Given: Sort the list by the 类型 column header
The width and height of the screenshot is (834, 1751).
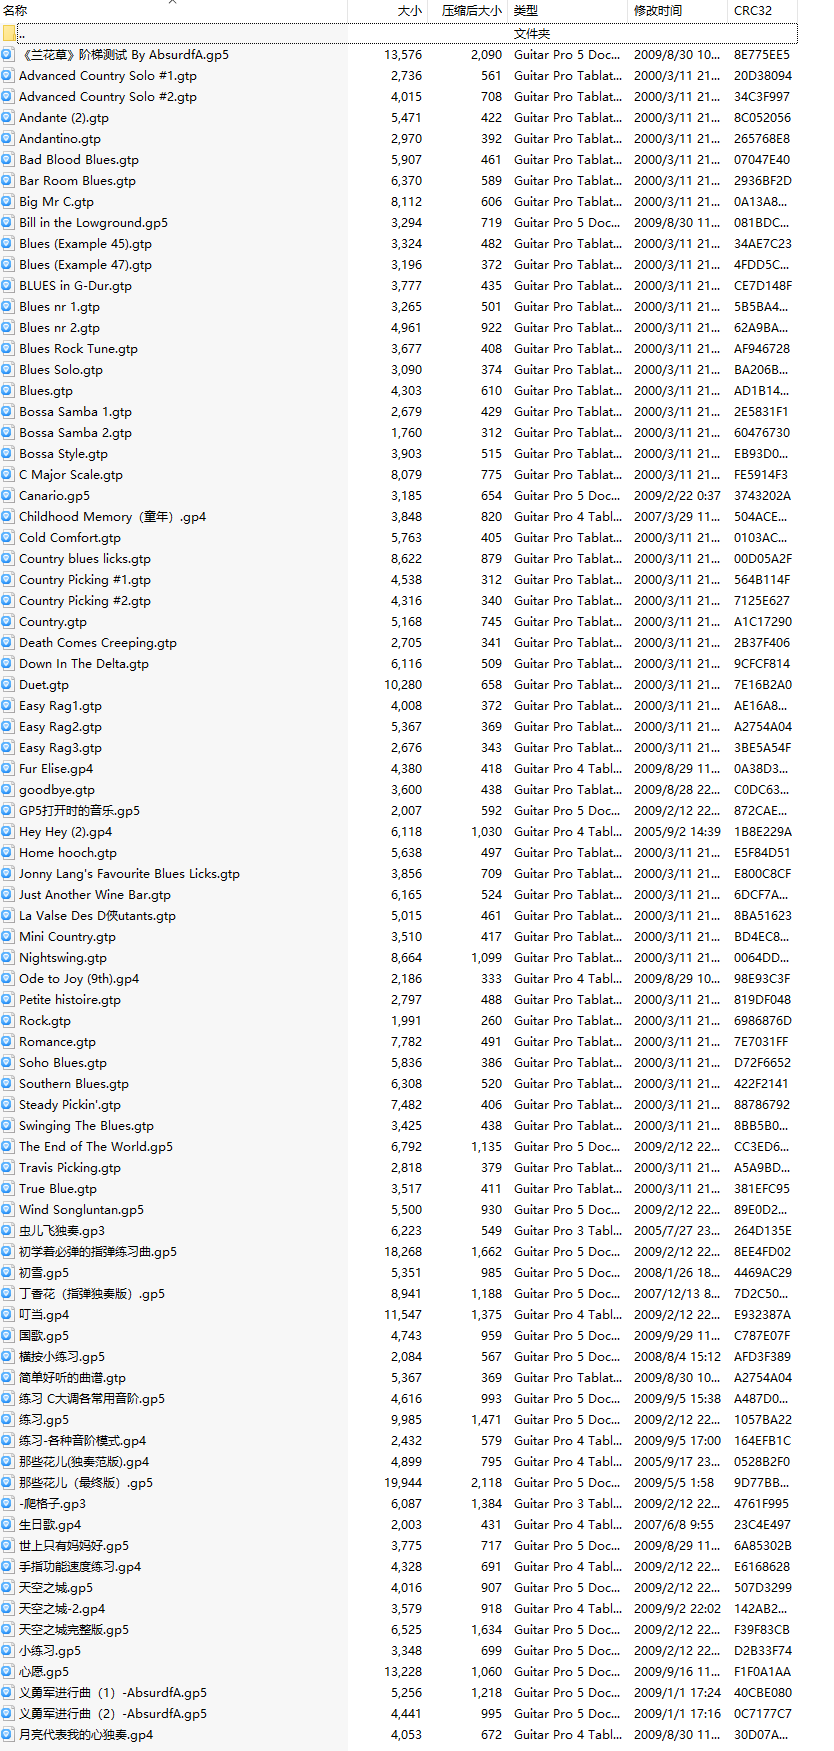Looking at the screenshot, I should pos(526,11).
